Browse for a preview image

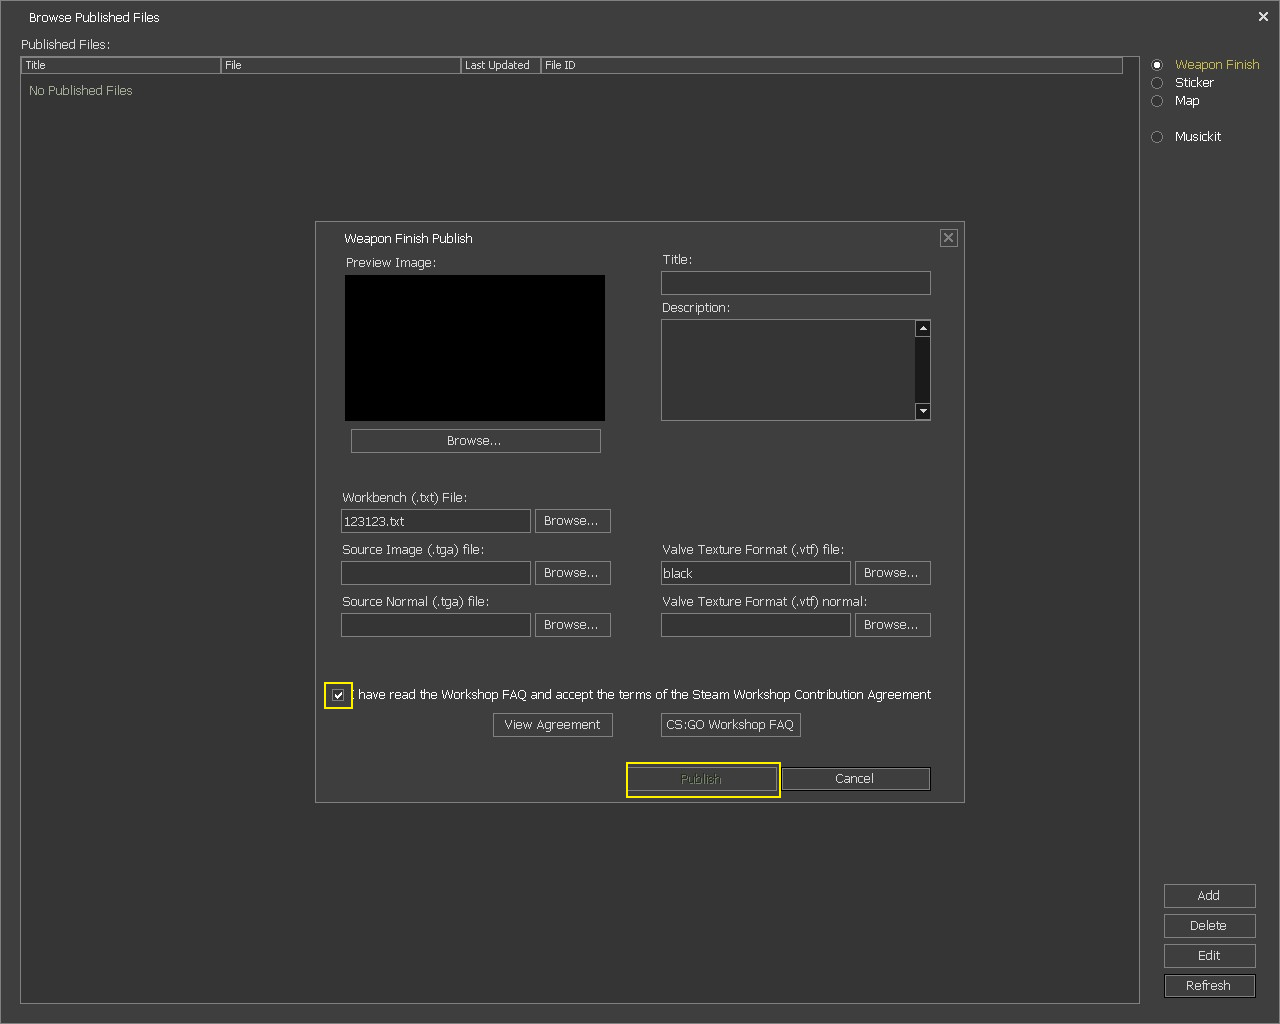(x=475, y=441)
